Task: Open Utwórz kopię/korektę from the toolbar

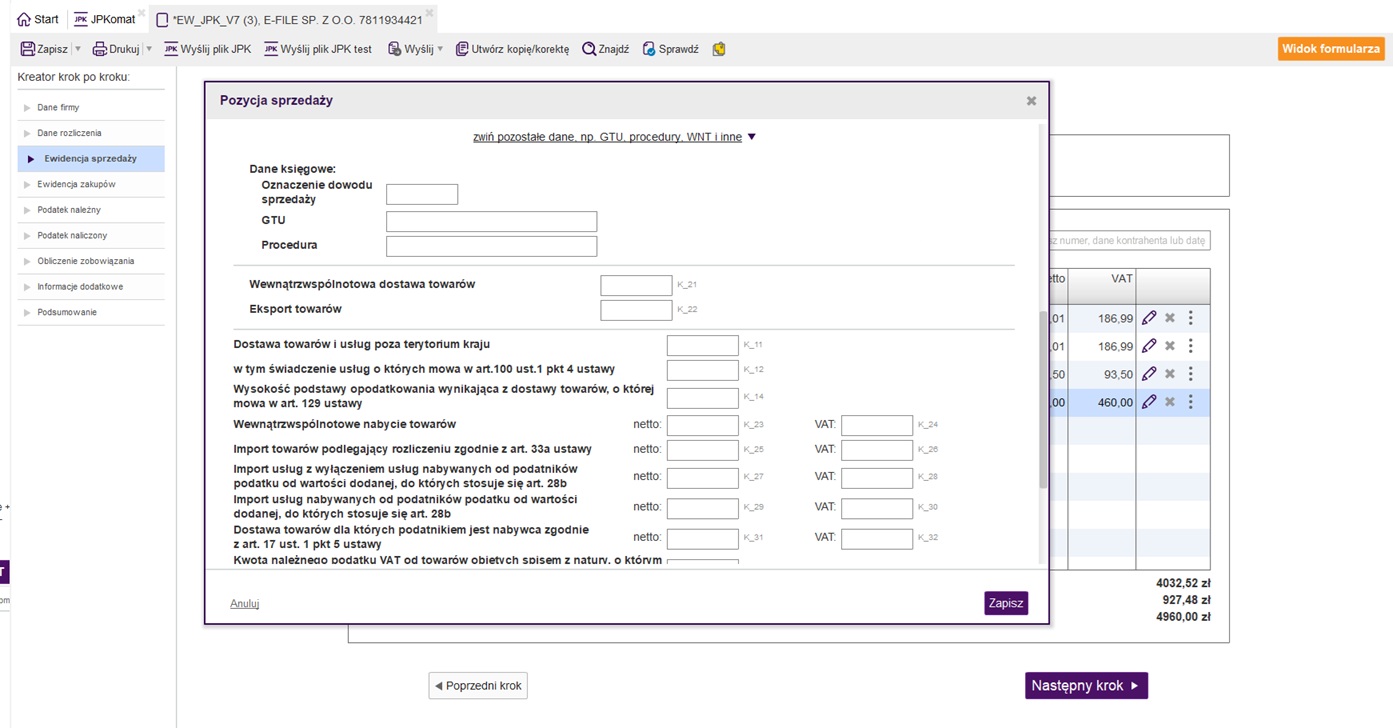Action: pos(512,49)
